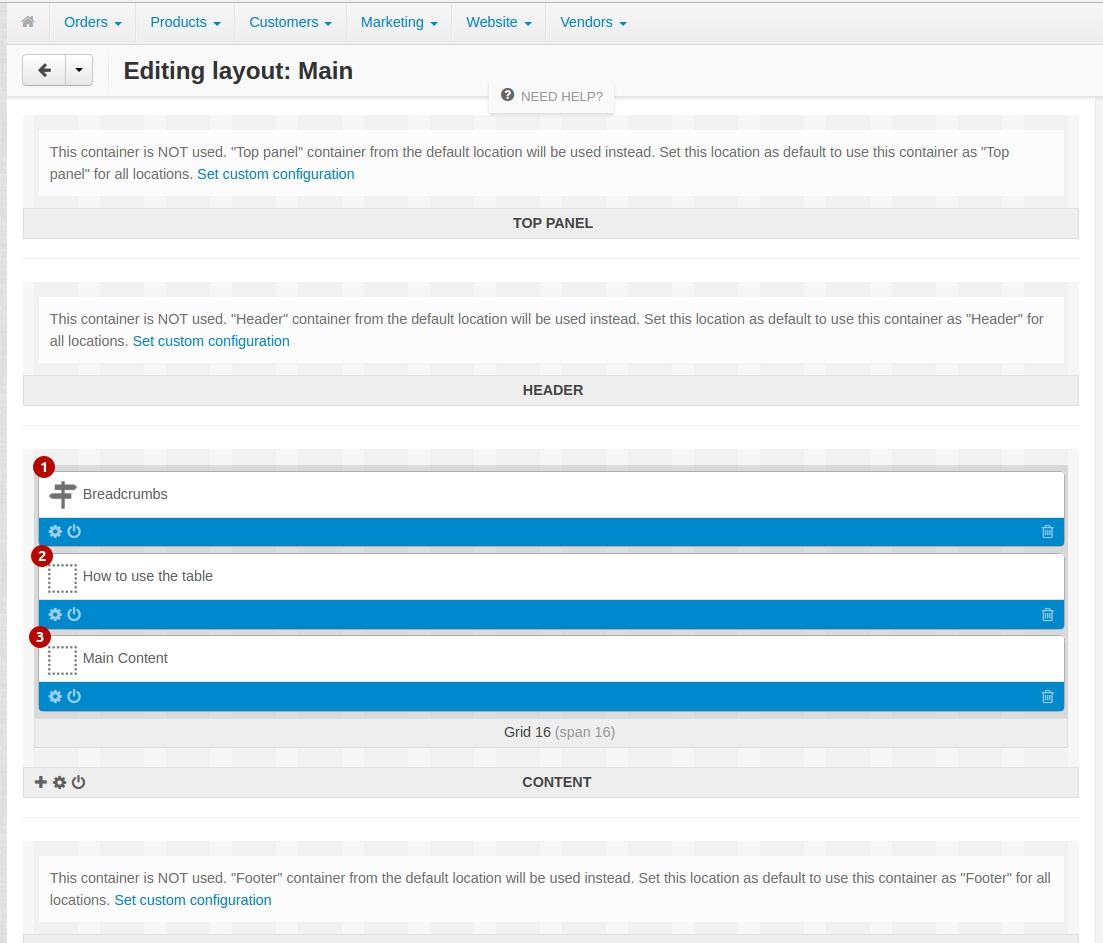
Task: Go to the home dashboard icon
Action: tap(28, 22)
